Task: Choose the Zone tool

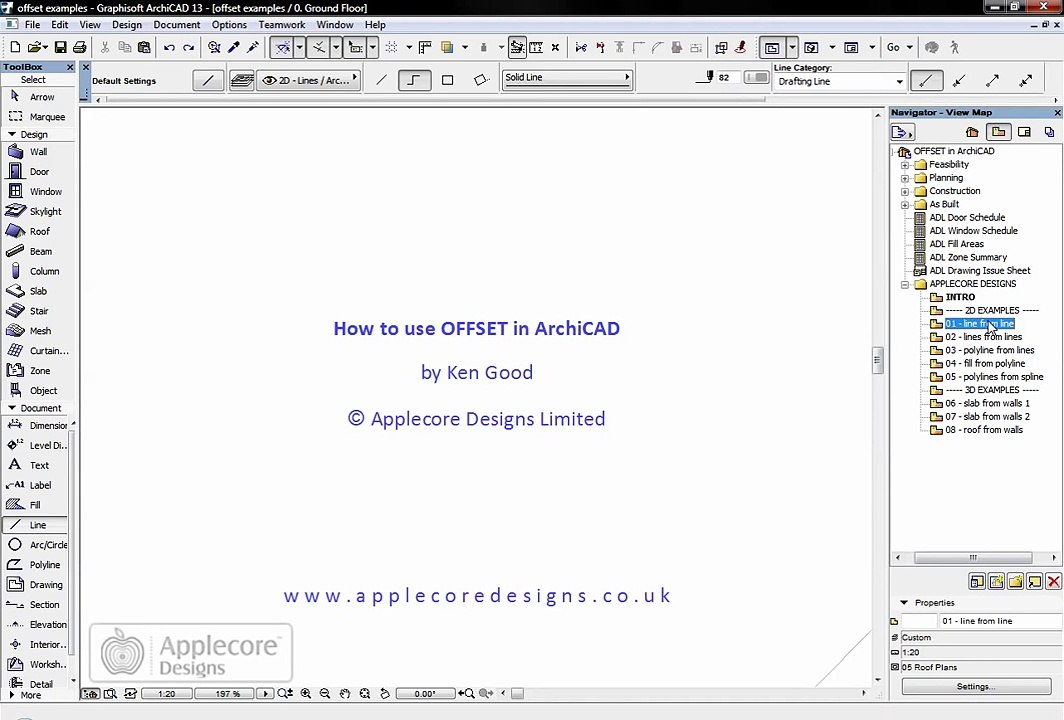Action: coord(37,371)
